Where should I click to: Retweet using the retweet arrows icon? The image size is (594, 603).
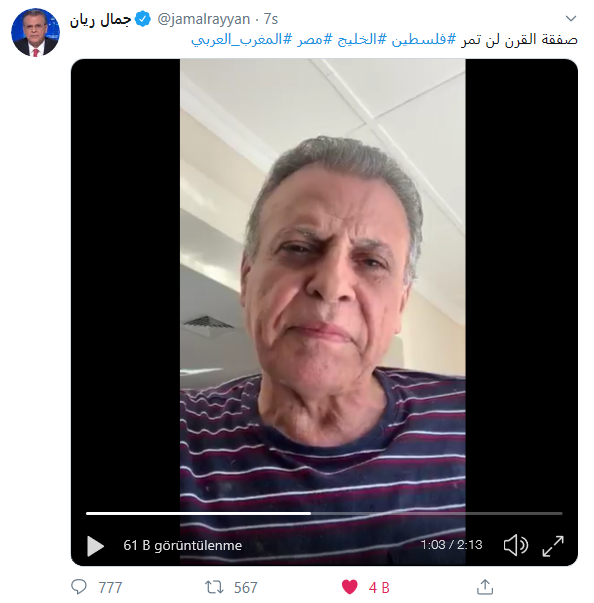214,587
